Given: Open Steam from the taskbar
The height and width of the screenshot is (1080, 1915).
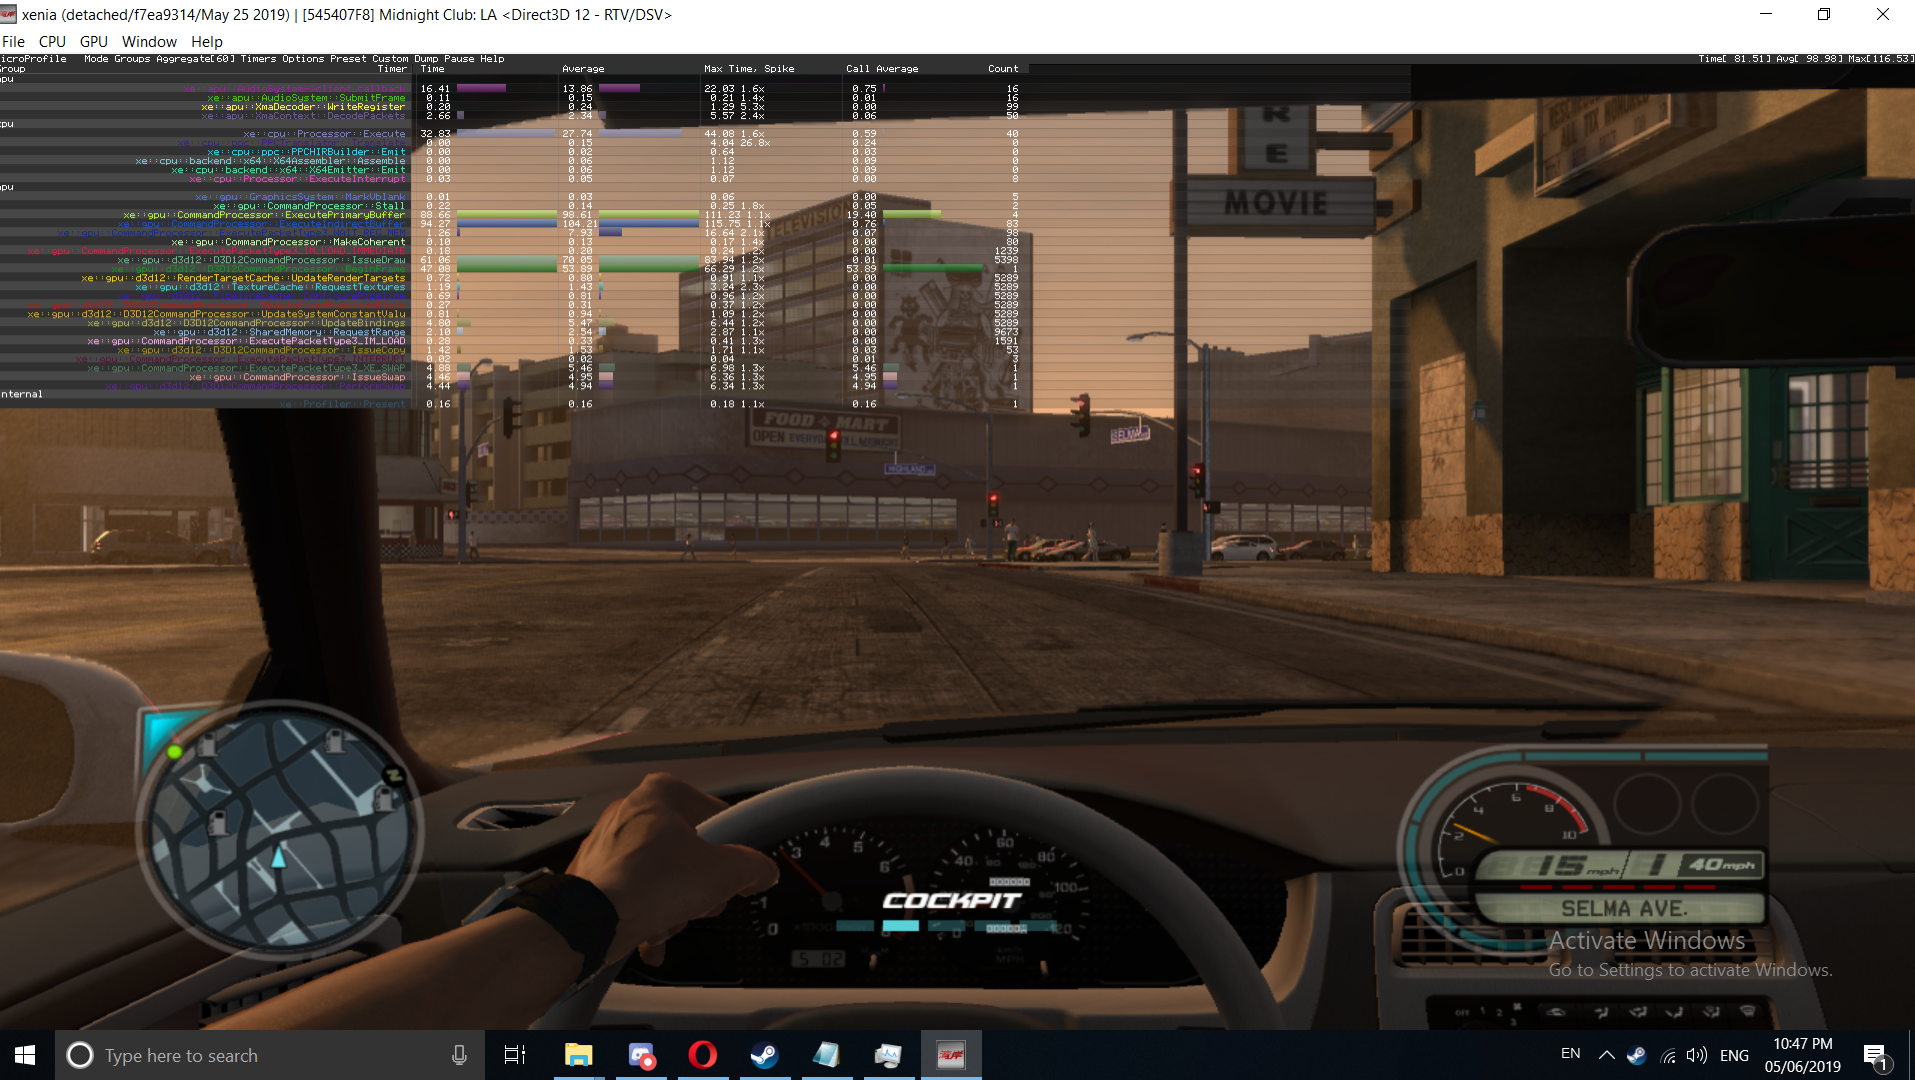Looking at the screenshot, I should coord(765,1055).
